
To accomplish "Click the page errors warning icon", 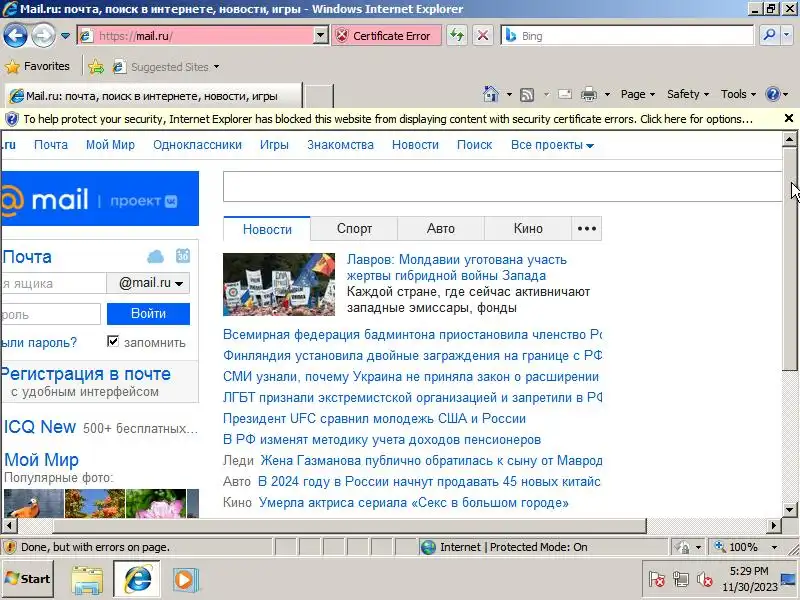I will coord(9,547).
